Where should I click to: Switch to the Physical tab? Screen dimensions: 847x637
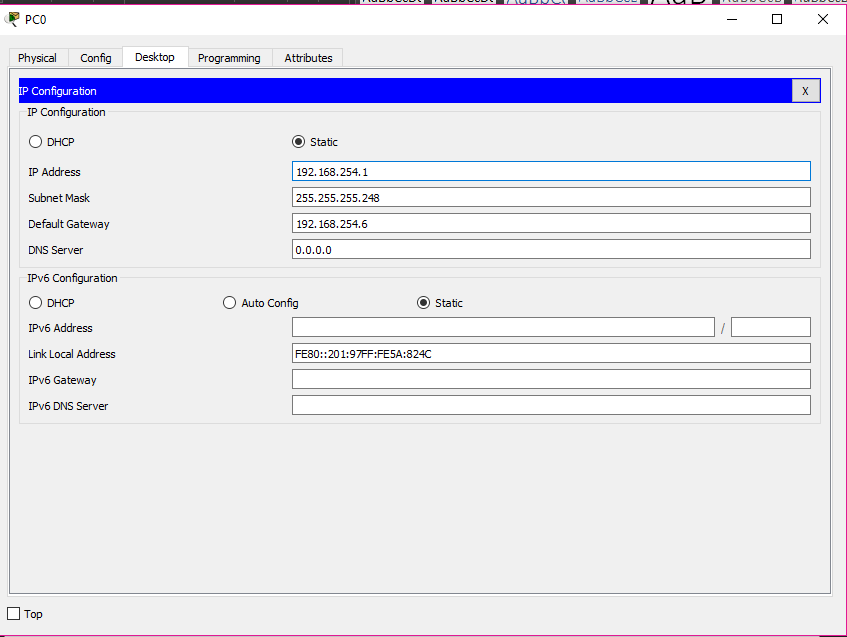pyautogui.click(x=37, y=58)
